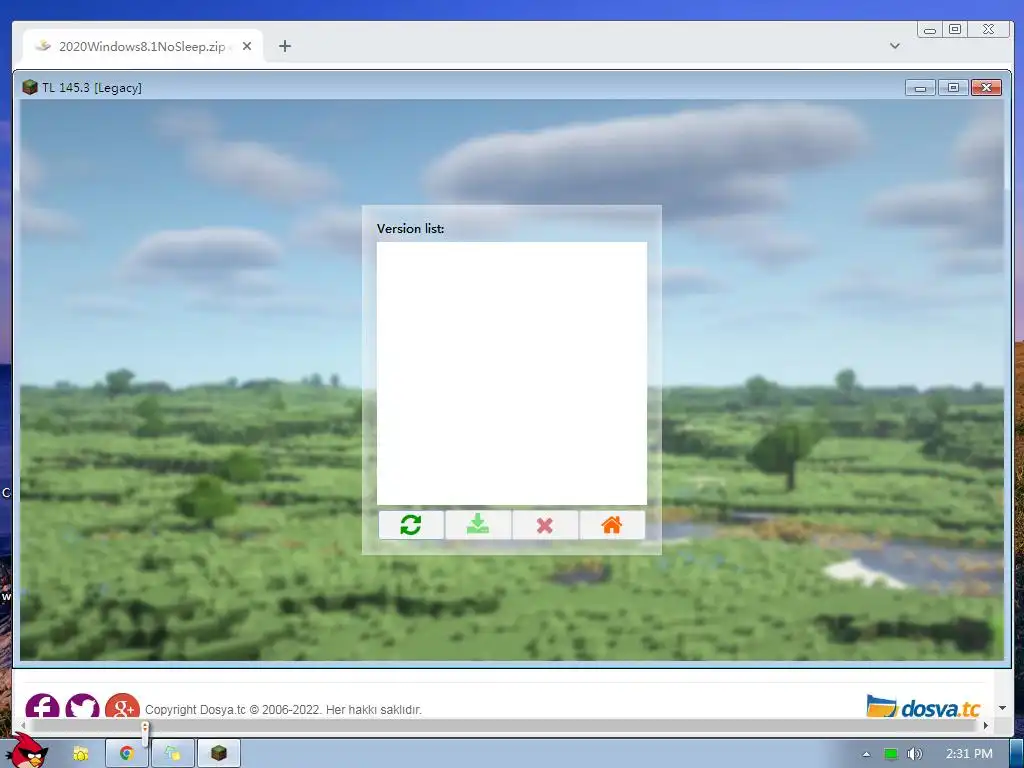
Task: Open the volume speaker tray icon
Action: 915,754
